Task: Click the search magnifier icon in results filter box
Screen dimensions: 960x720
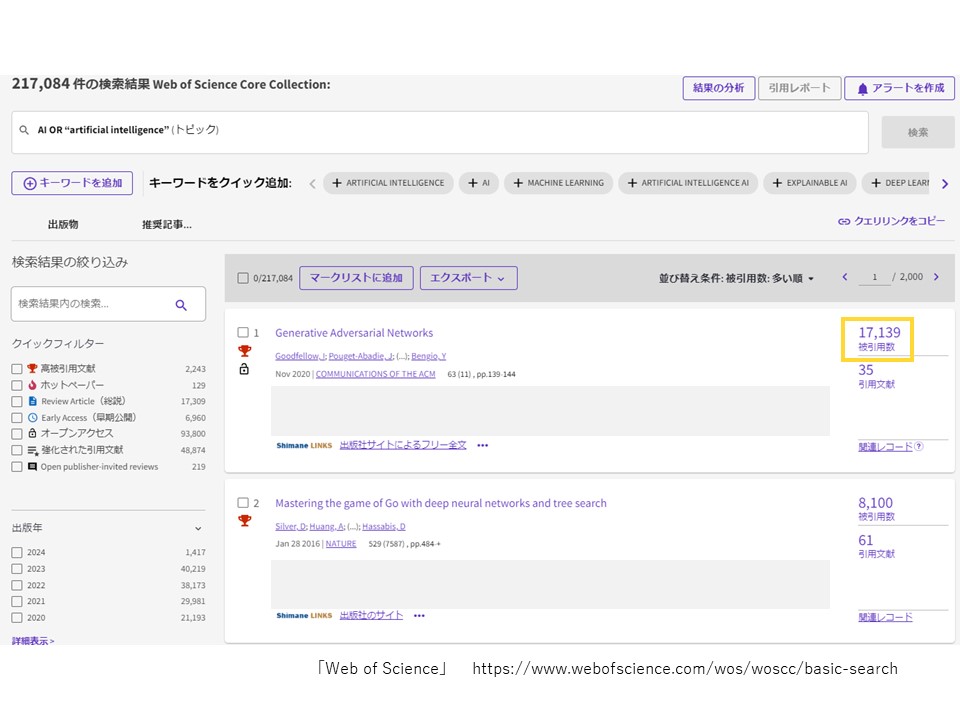Action: 181,305
